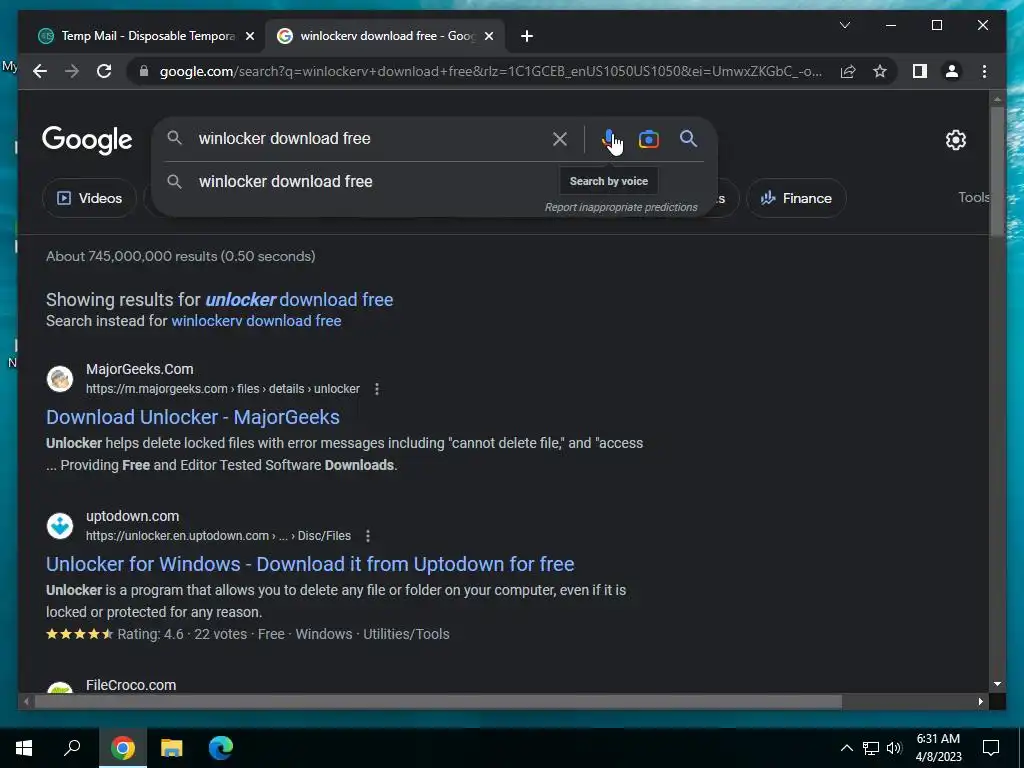Open uptodown.com result options menu
The height and width of the screenshot is (768, 1024).
(368, 536)
